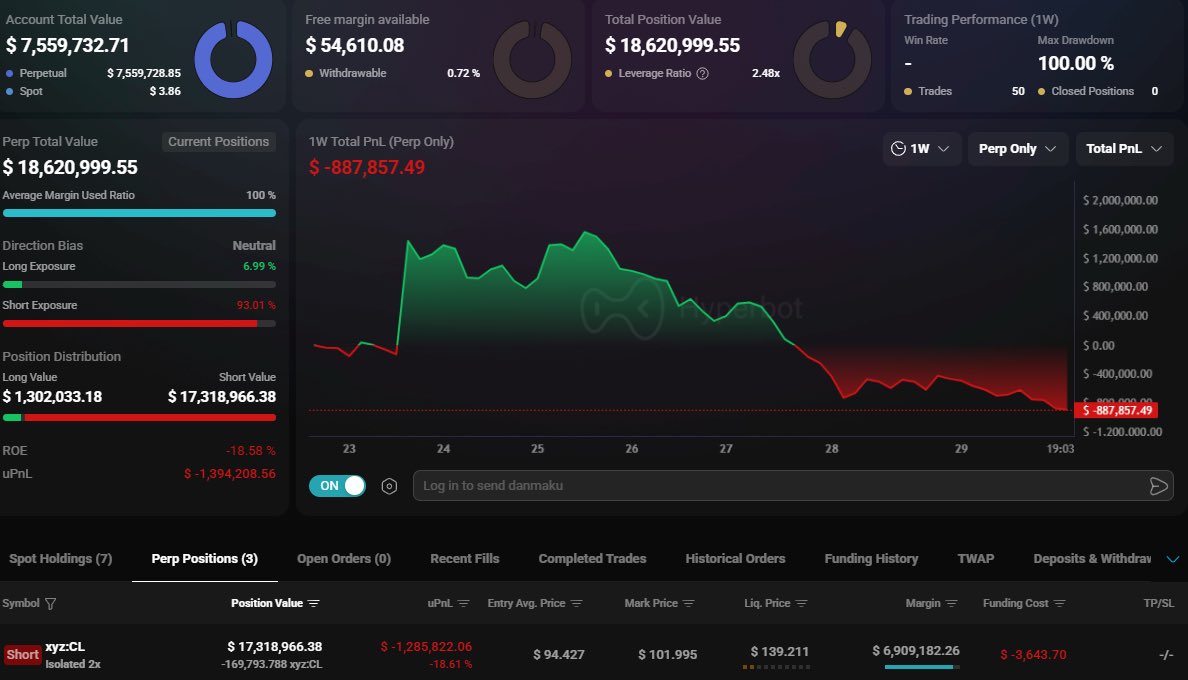
Task: Click the Short tag on xyz:CL
Action: tap(23, 655)
